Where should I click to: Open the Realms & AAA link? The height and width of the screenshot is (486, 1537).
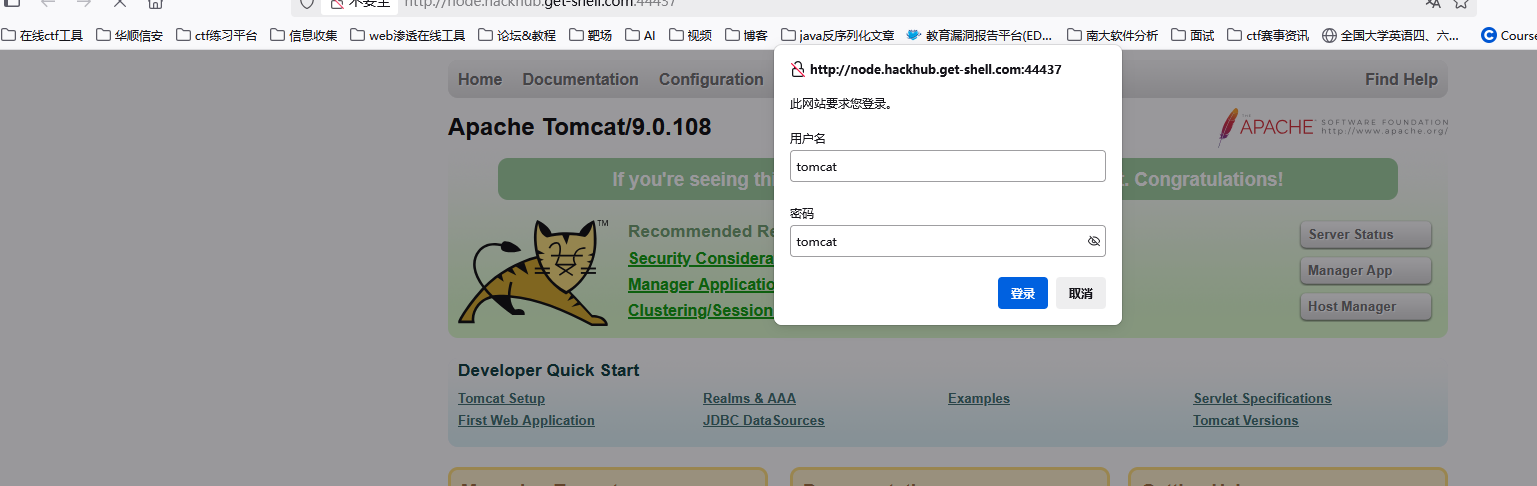tap(749, 398)
